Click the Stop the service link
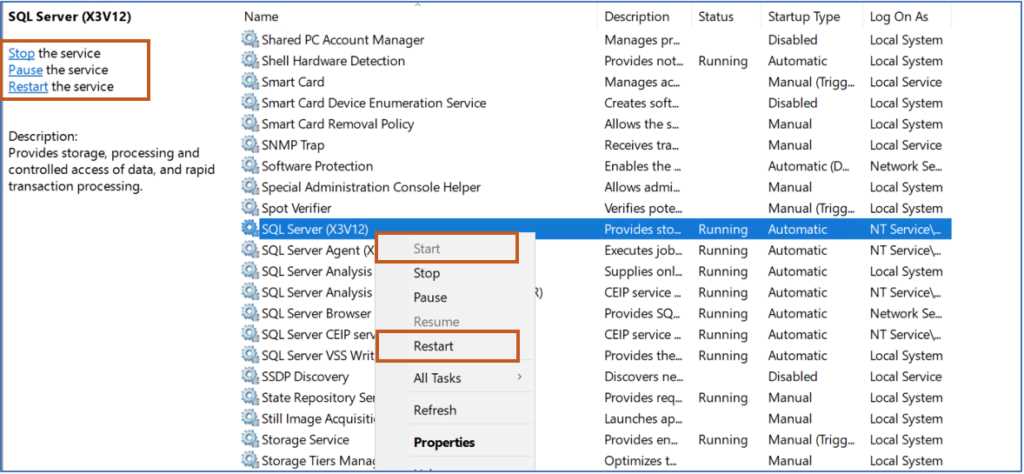The image size is (1024, 474). tap(21, 53)
